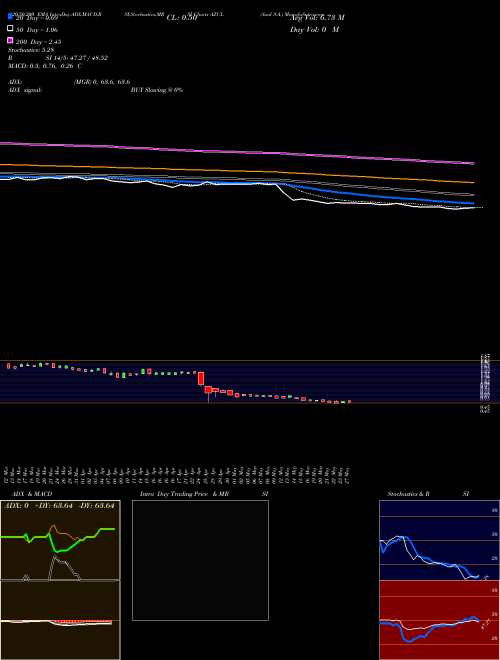Click the large red candlestick in the price strip

(x=201, y=378)
